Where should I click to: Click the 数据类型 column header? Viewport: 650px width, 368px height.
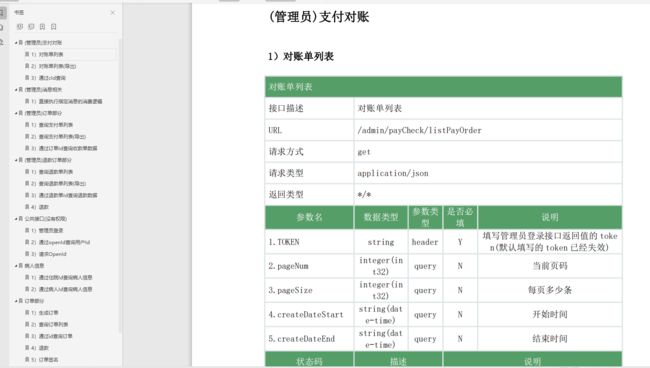[x=381, y=217]
